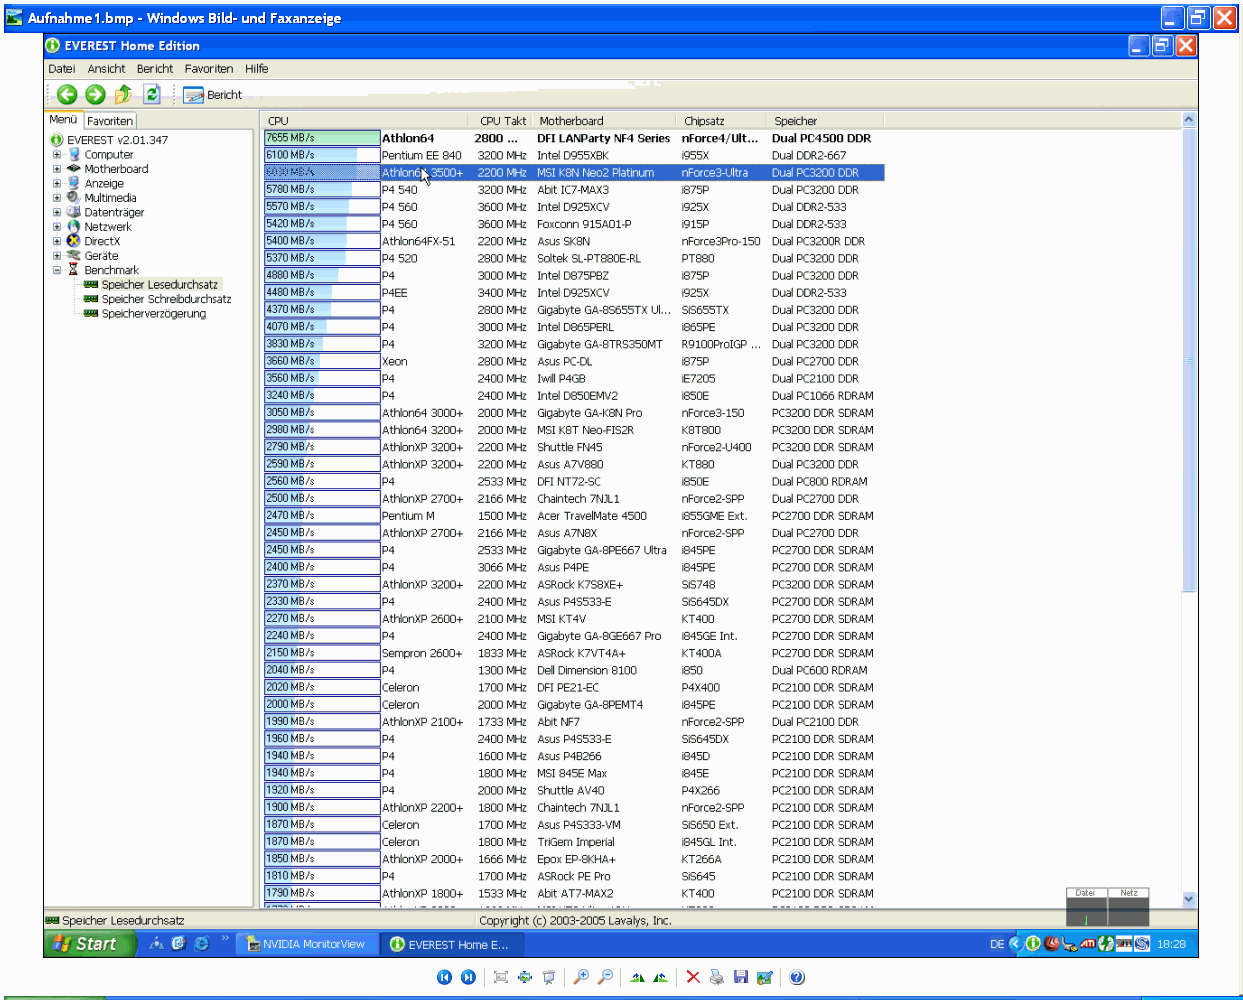
Task: Expand the Anzeige tree node
Action: pos(57,184)
